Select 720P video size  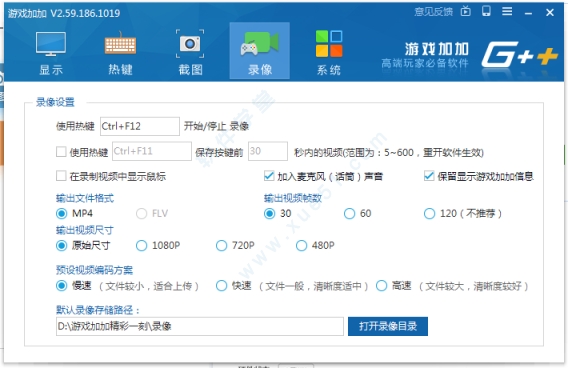click(221, 246)
